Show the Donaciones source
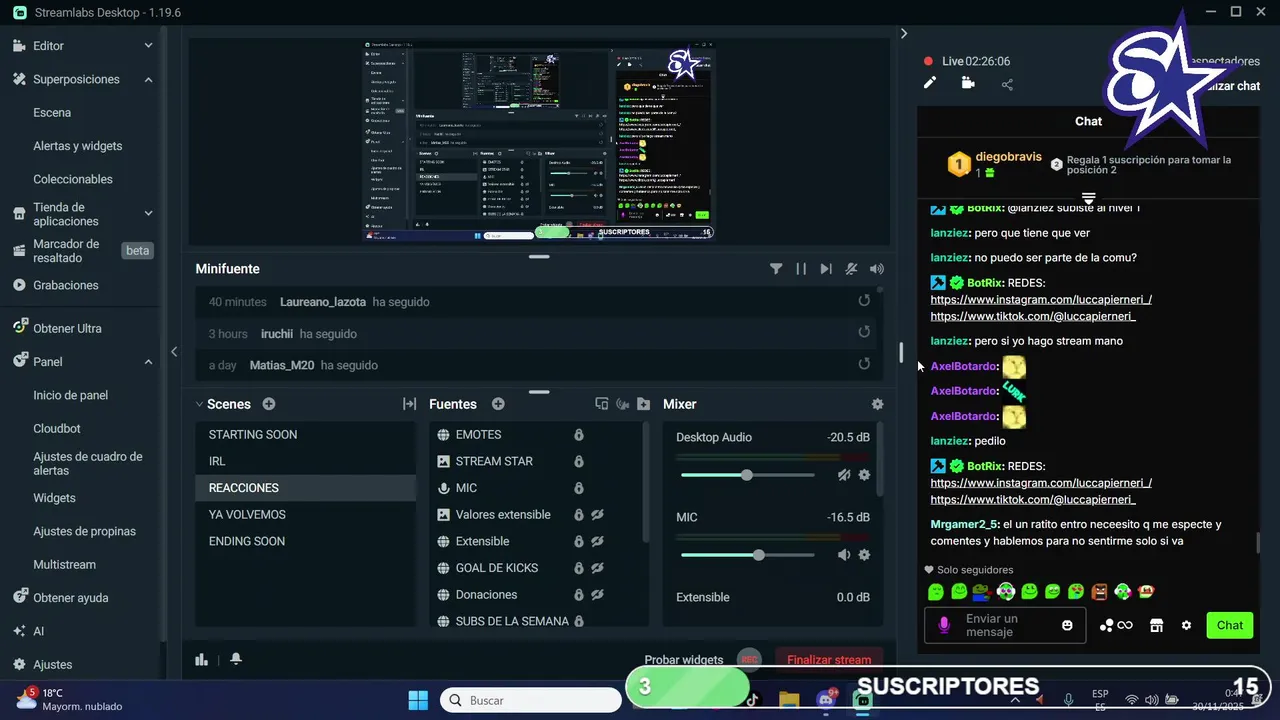 pyautogui.click(x=598, y=595)
